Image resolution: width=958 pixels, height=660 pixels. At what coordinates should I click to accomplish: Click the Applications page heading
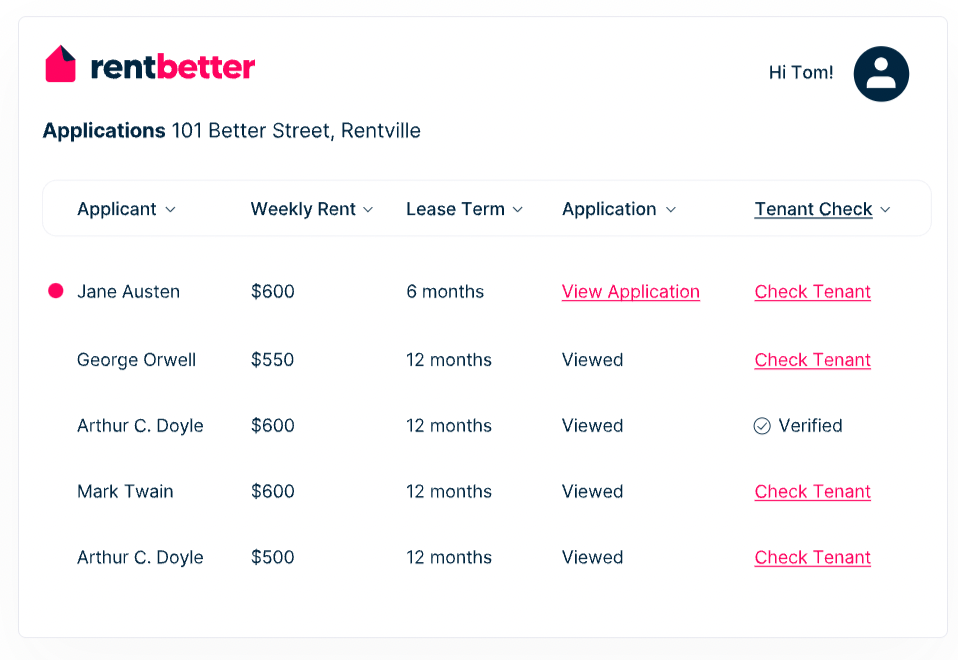click(104, 131)
